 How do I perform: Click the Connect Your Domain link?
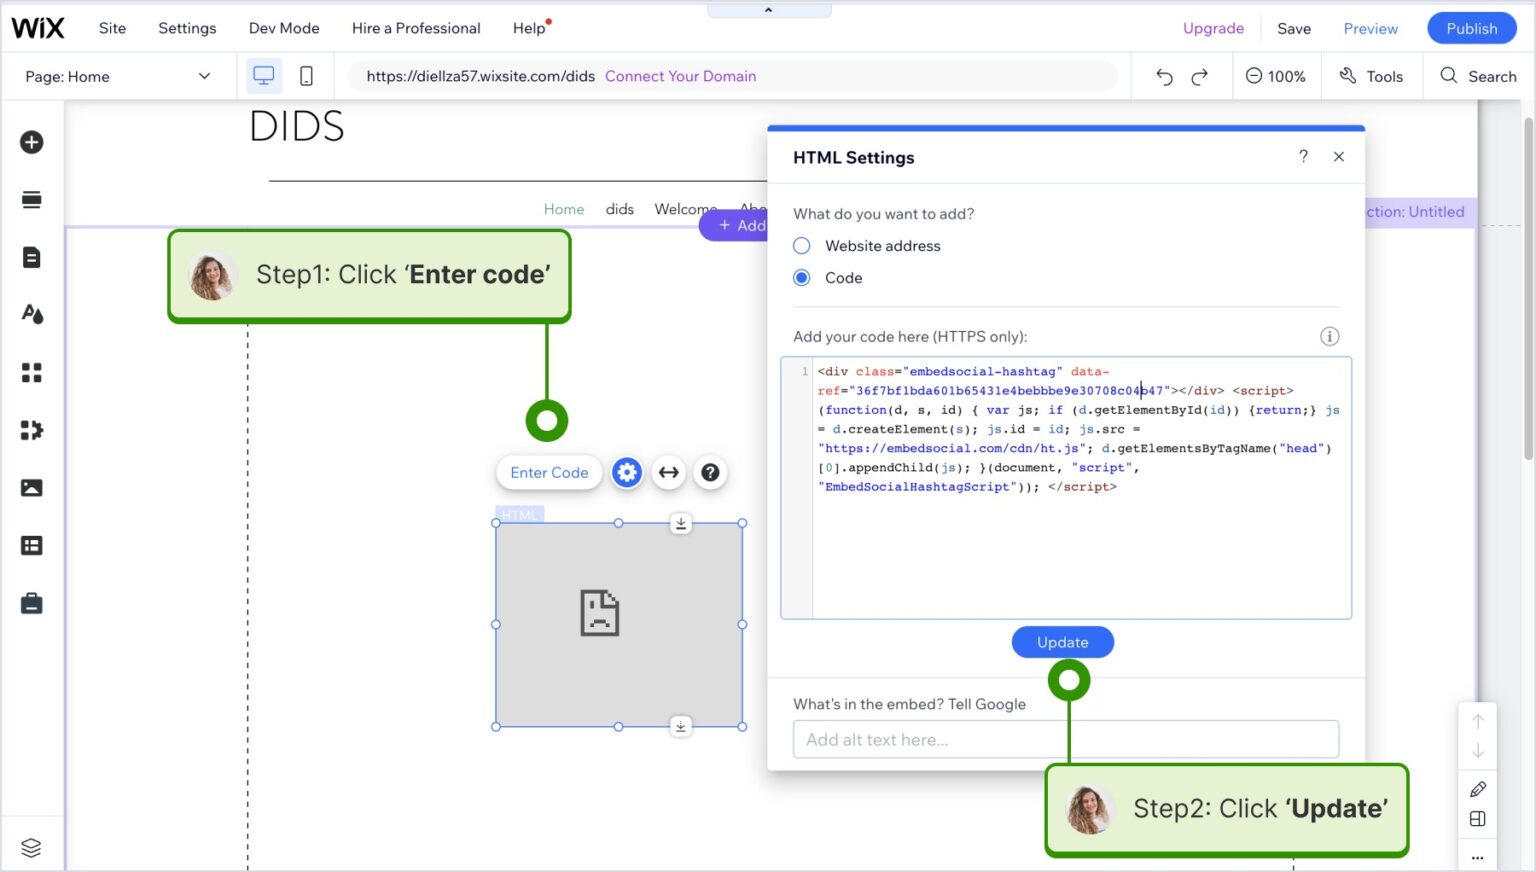pyautogui.click(x=680, y=76)
